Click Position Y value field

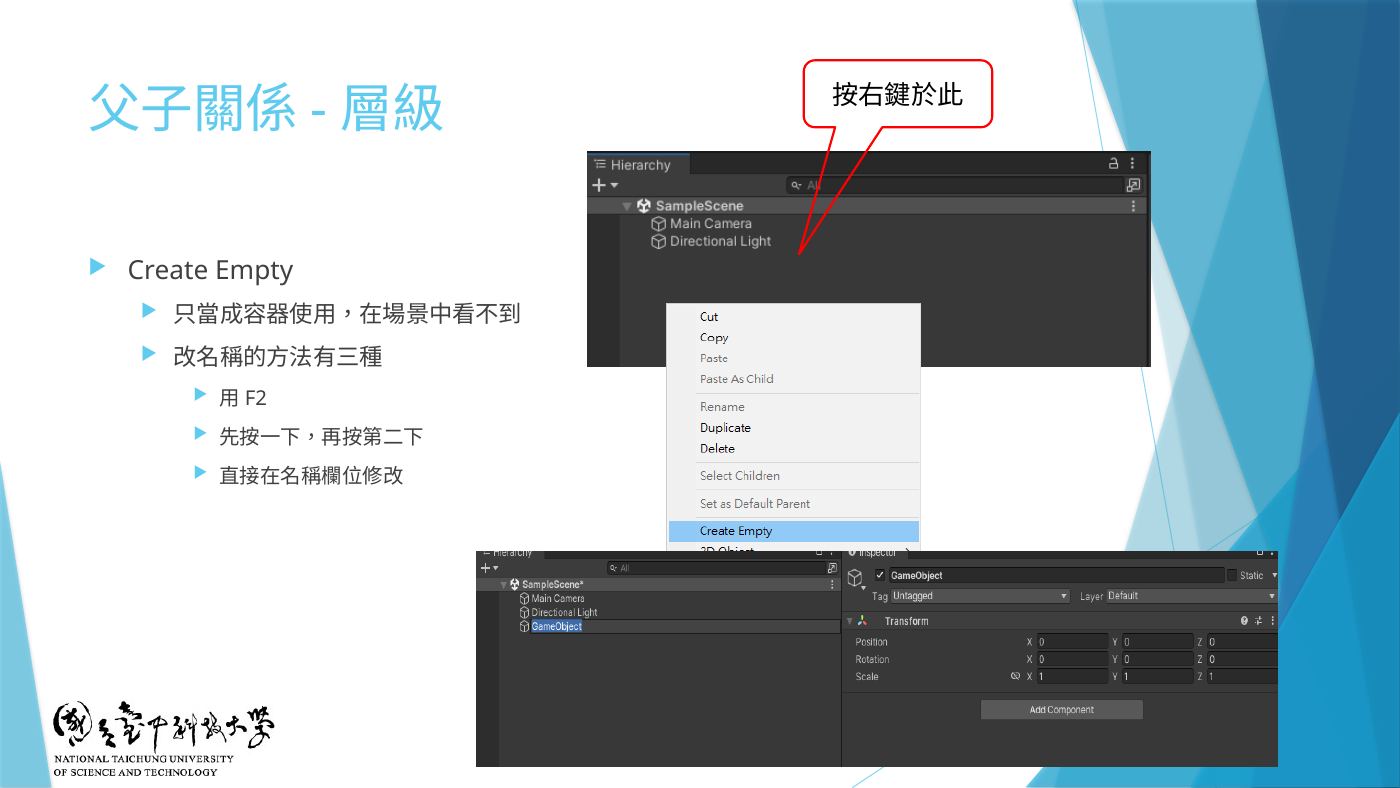coord(1157,642)
